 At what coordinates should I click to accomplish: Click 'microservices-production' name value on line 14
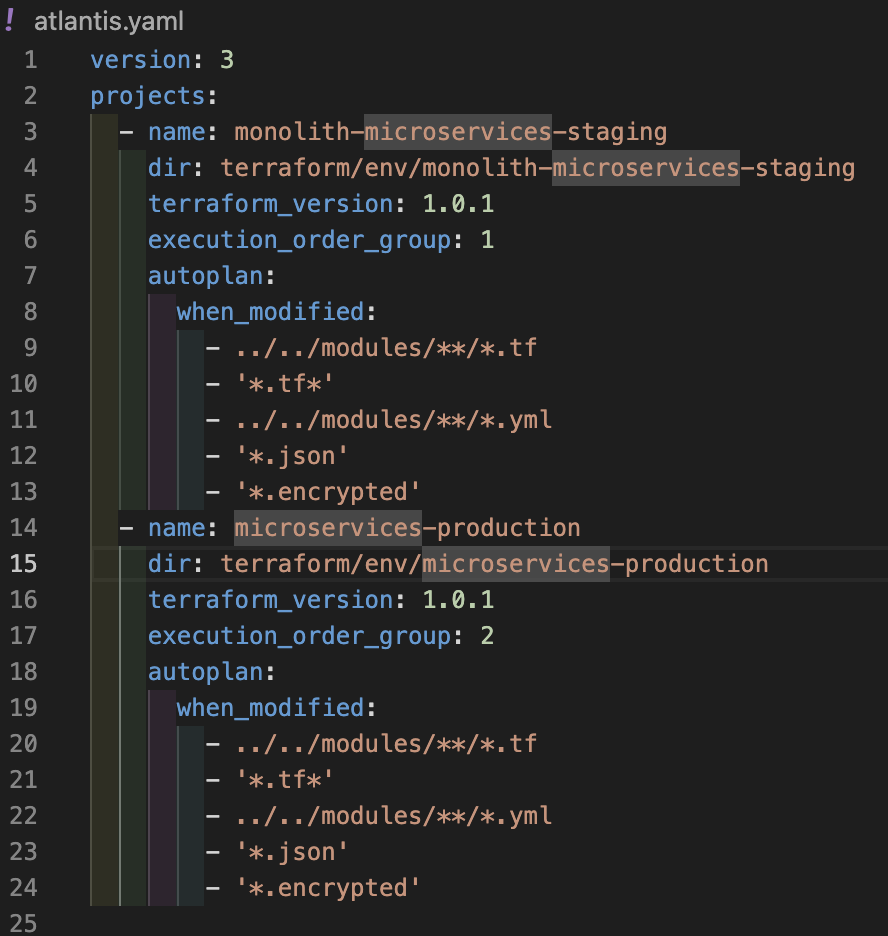[x=407, y=528]
